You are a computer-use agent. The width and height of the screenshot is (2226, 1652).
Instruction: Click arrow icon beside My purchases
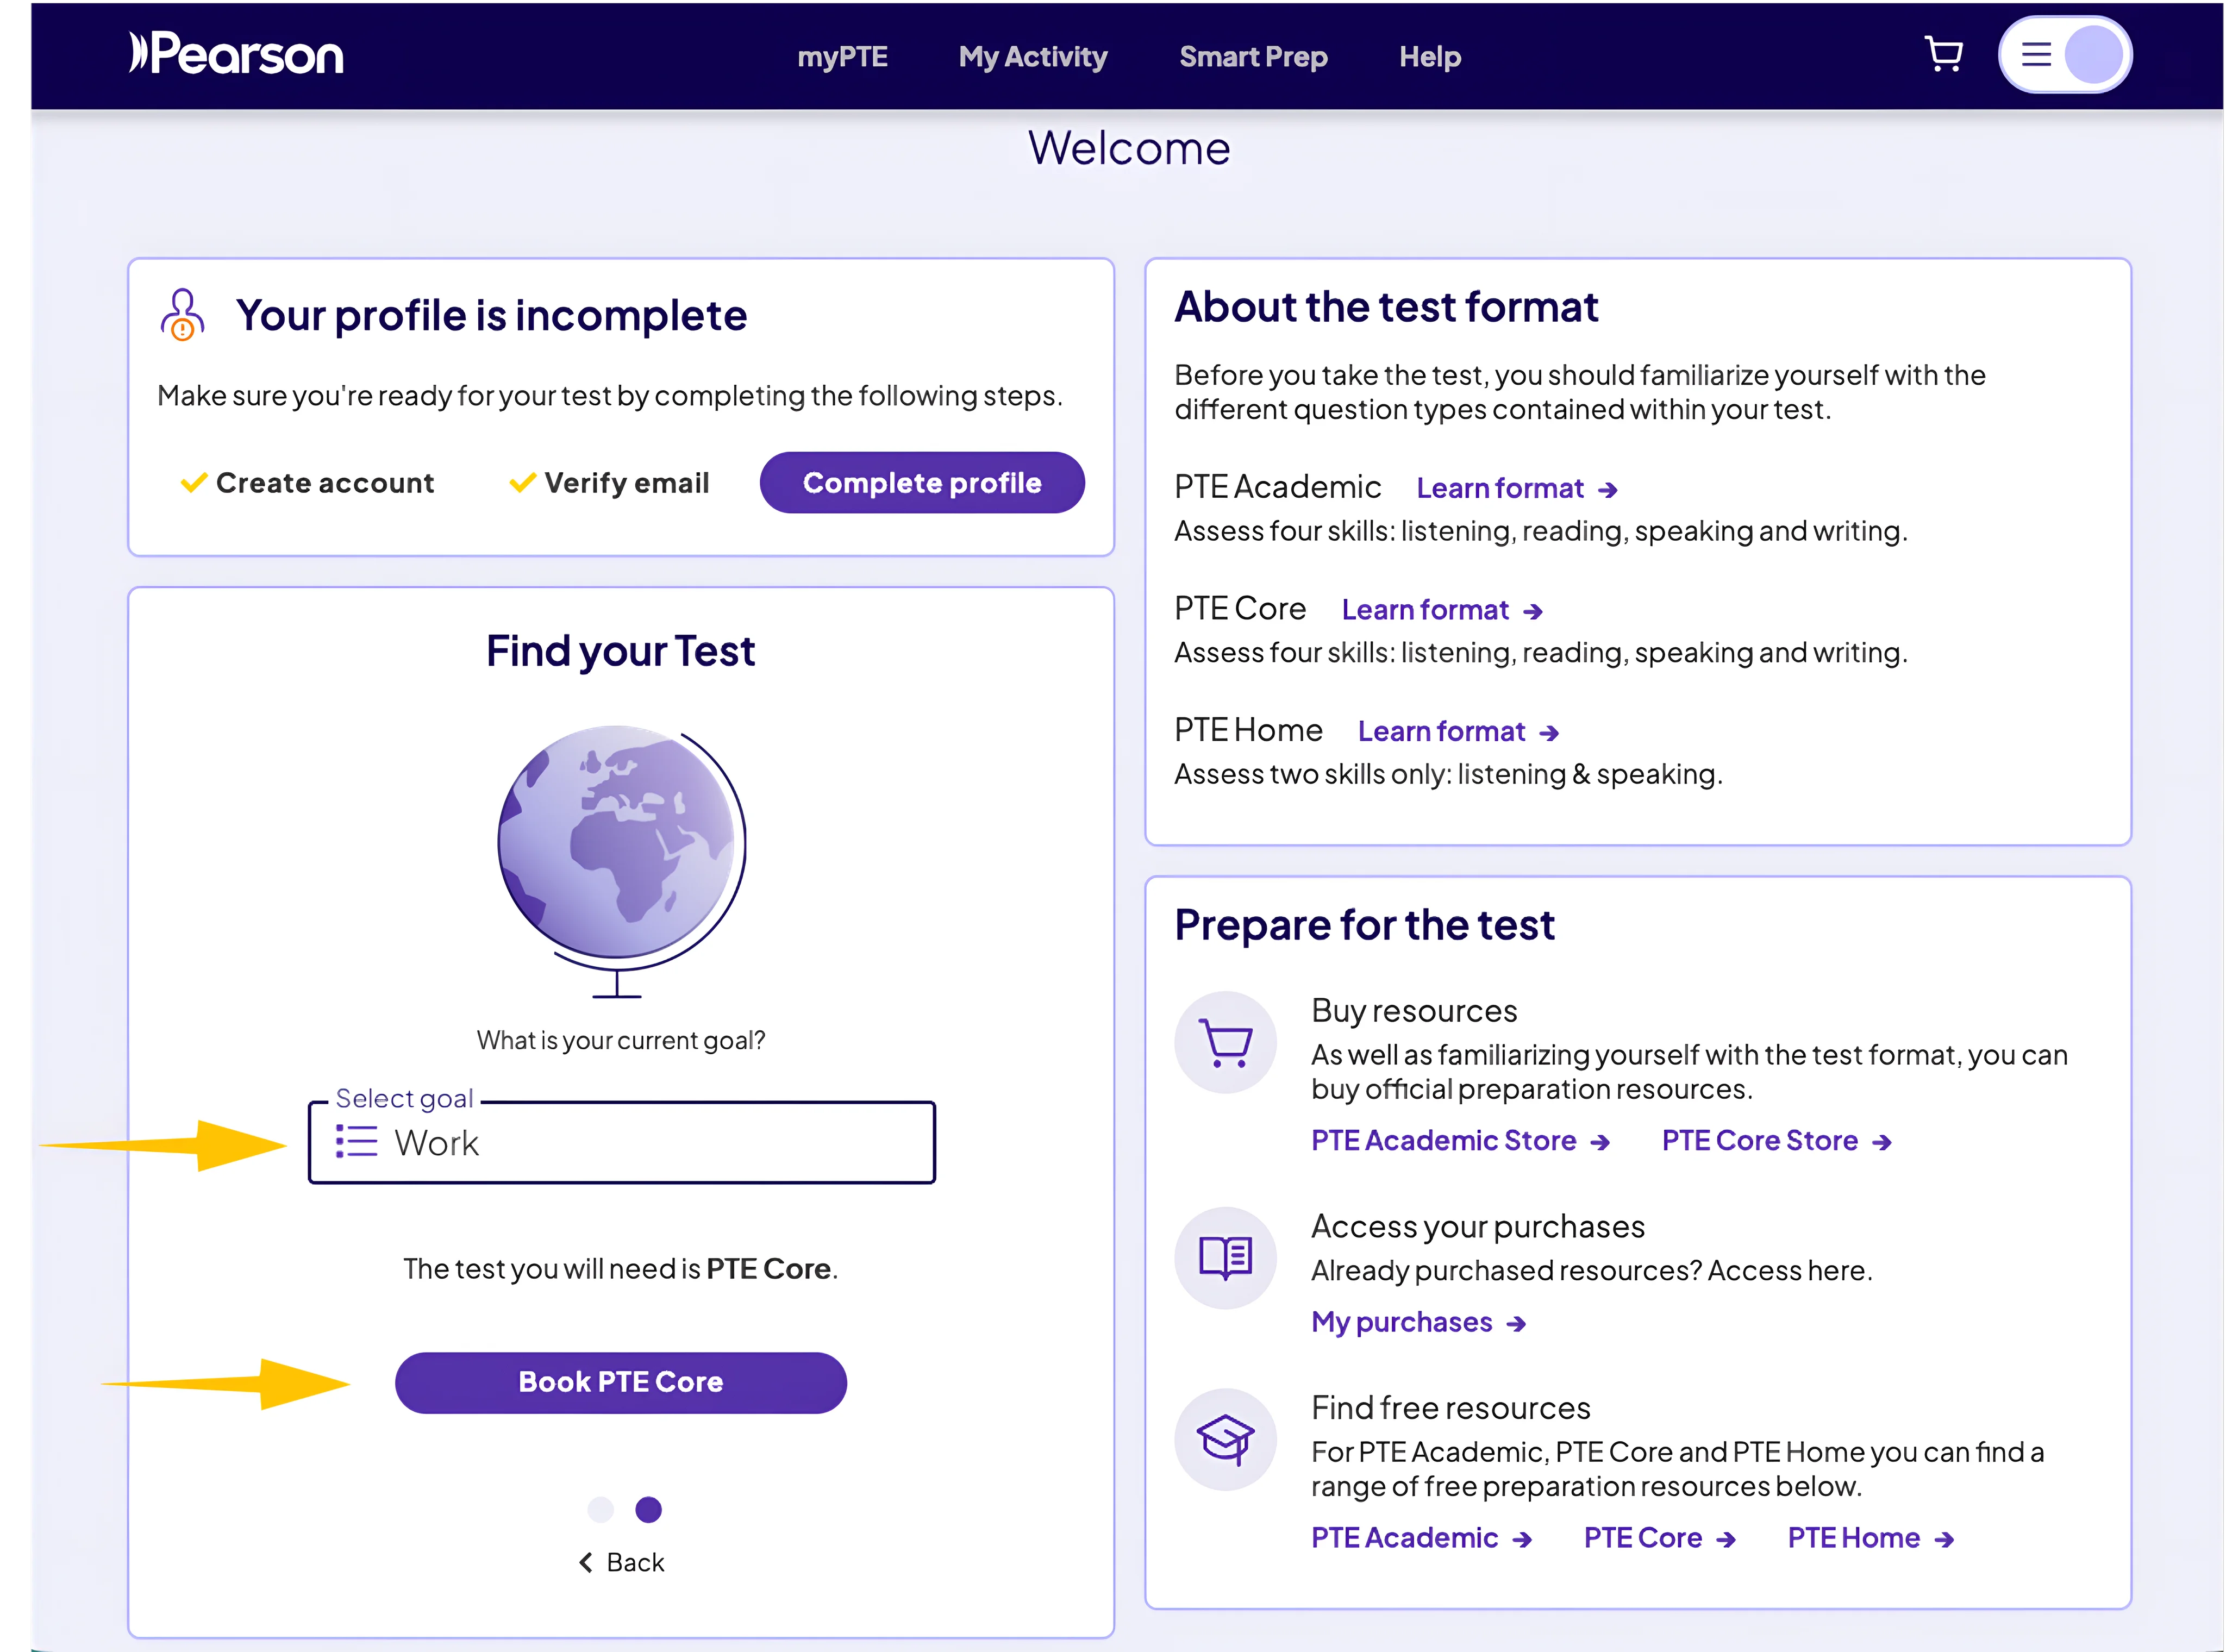(x=1516, y=1324)
